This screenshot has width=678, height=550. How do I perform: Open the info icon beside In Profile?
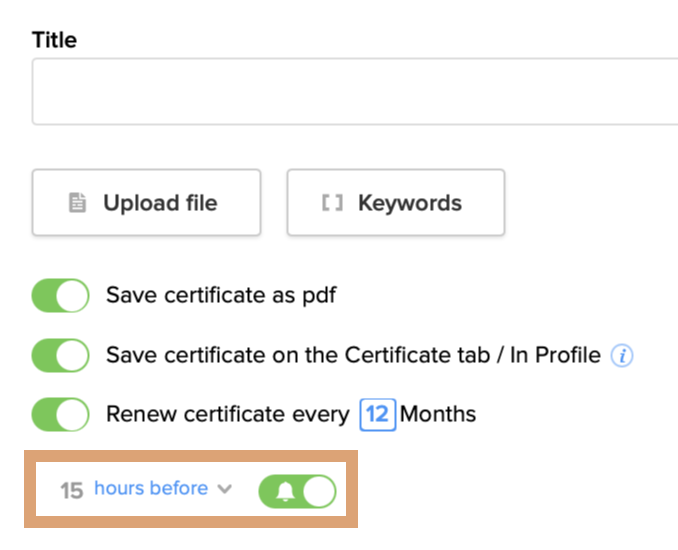622,355
